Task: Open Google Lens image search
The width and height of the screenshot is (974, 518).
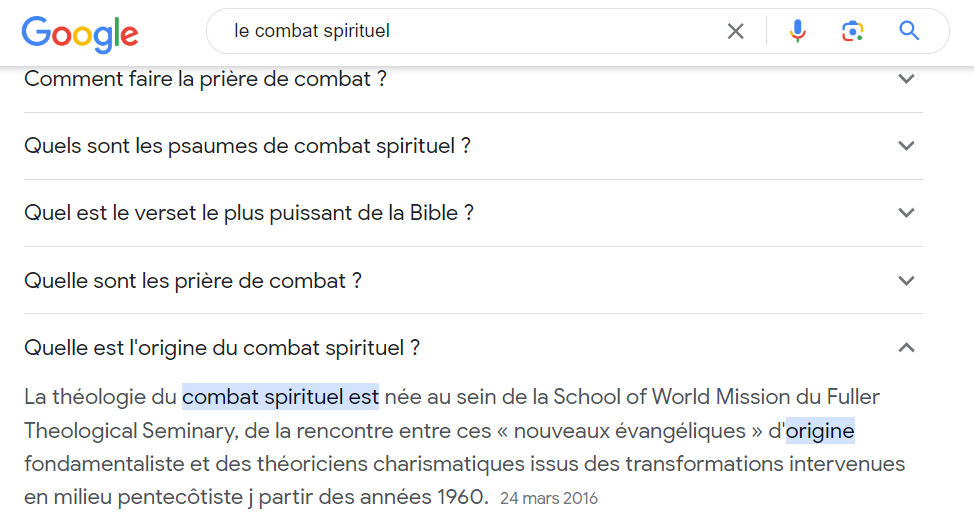Action: point(852,31)
